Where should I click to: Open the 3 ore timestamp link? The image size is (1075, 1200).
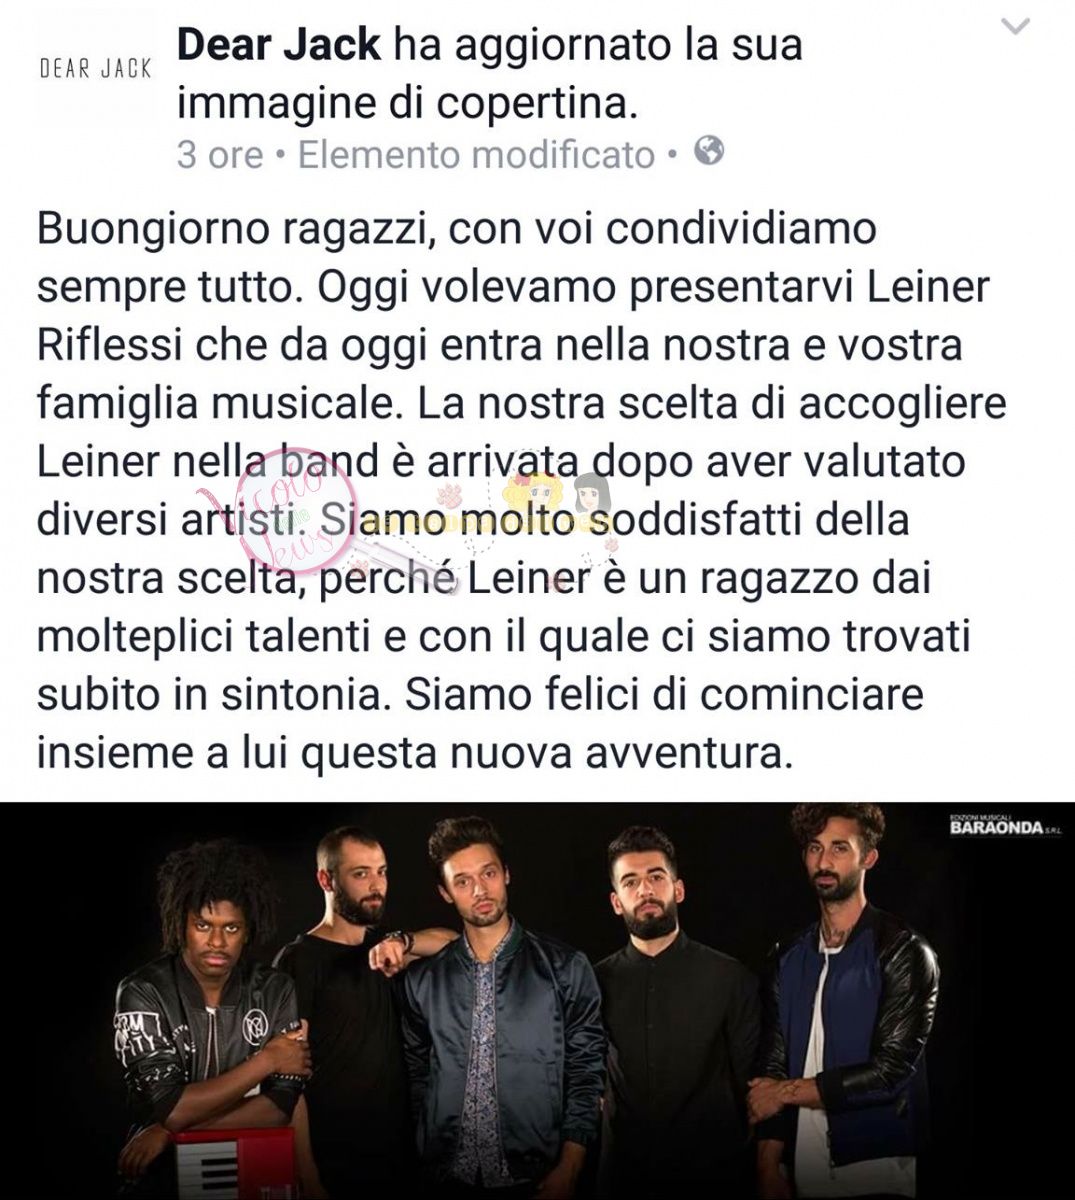(x=220, y=155)
